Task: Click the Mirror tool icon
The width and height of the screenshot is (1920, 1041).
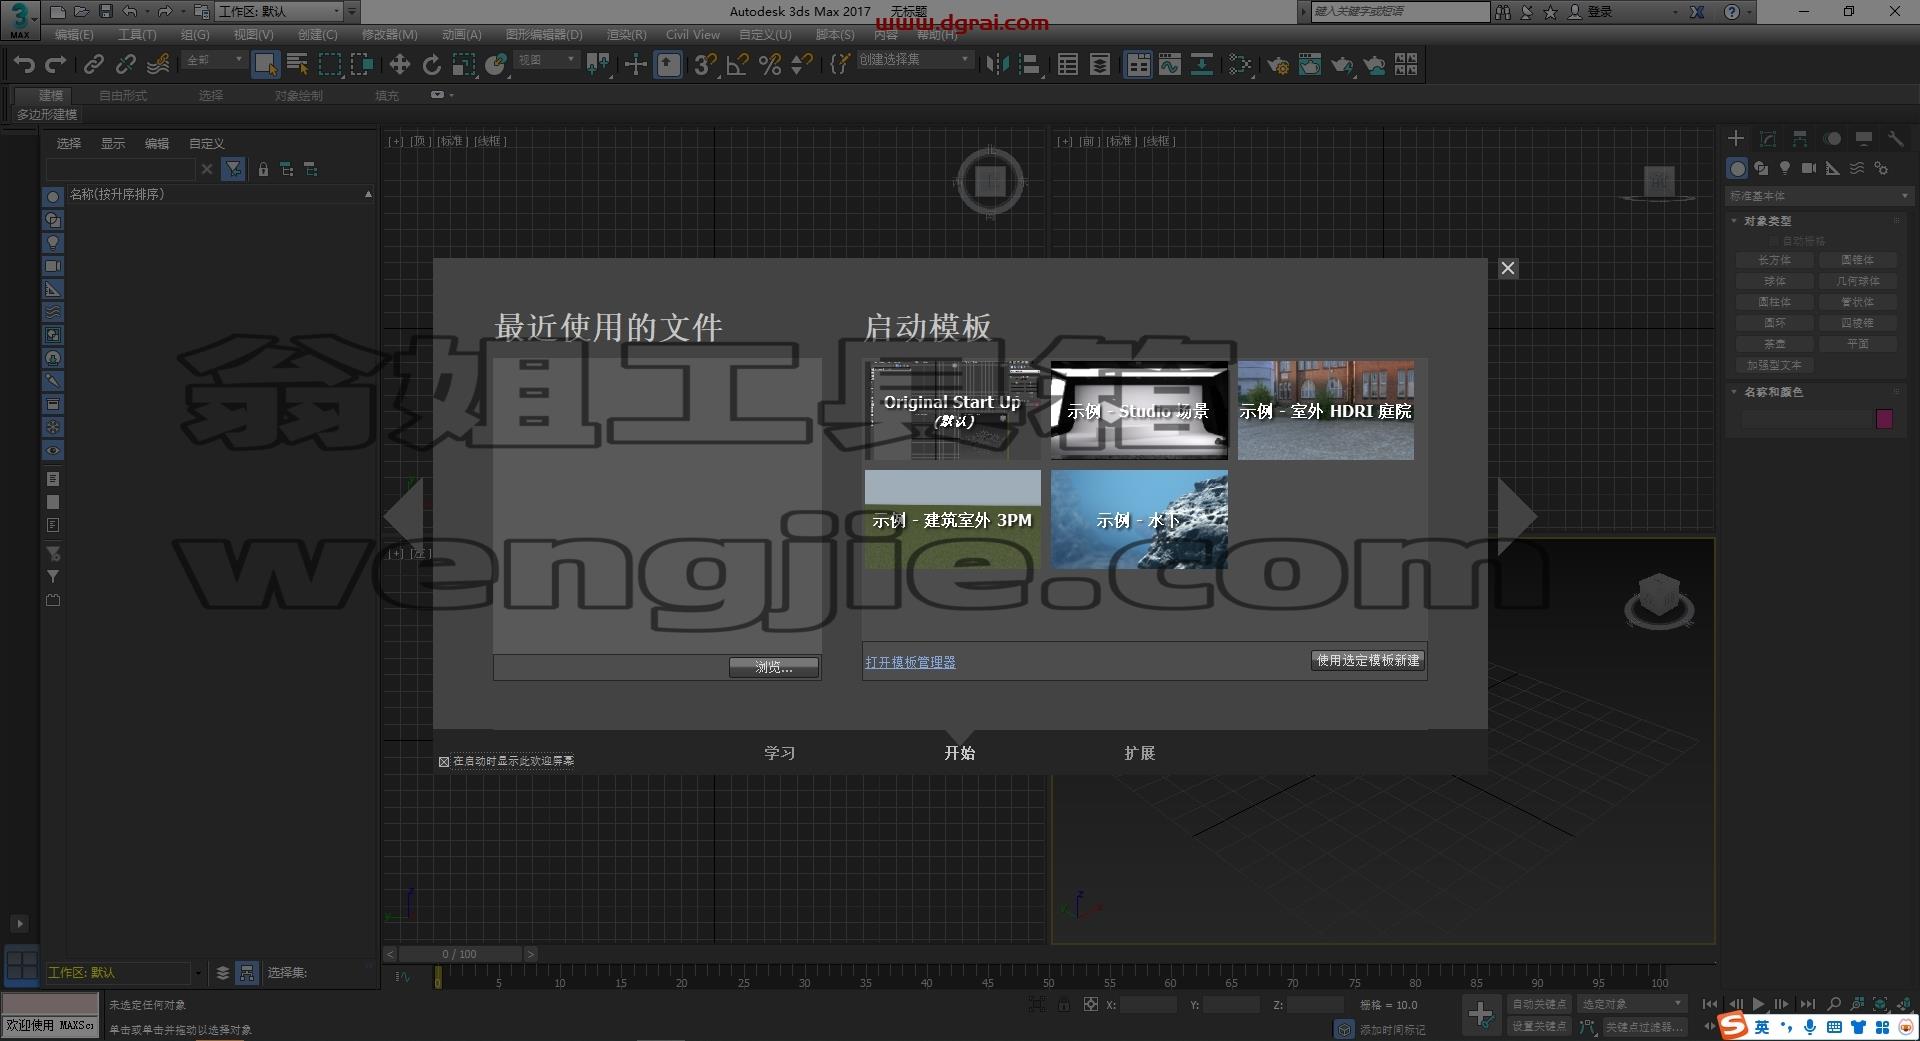Action: pos(997,65)
